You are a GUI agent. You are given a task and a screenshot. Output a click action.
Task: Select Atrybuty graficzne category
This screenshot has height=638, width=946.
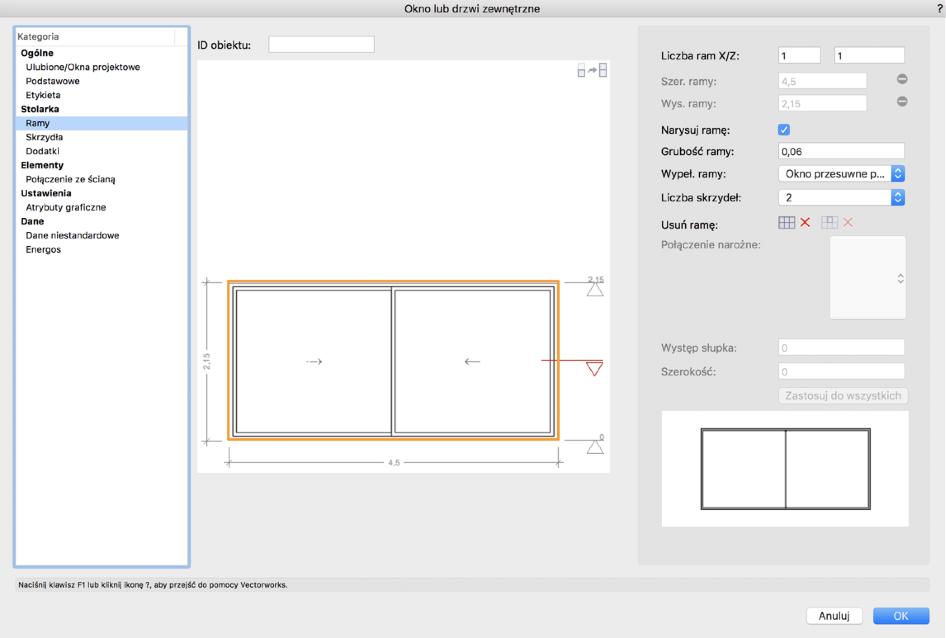click(x=66, y=207)
